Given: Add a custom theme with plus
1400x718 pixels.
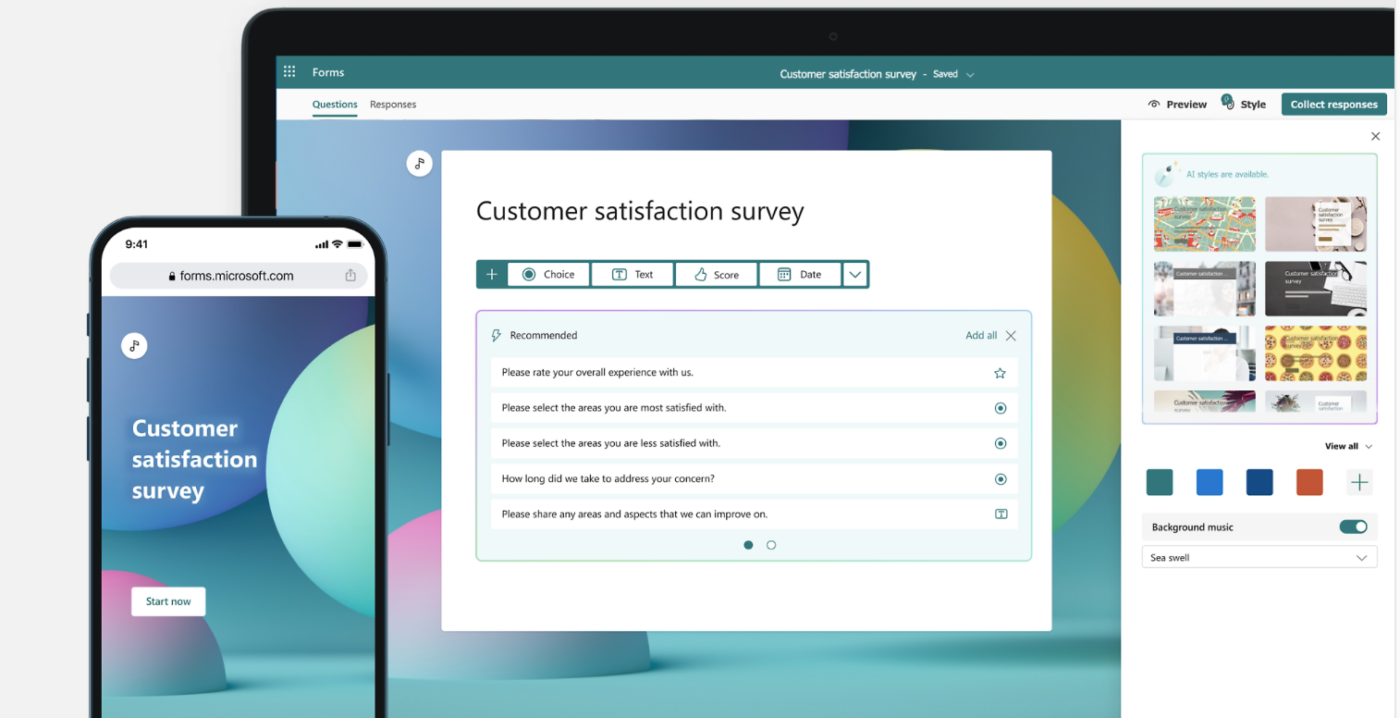Looking at the screenshot, I should click(x=1359, y=482).
